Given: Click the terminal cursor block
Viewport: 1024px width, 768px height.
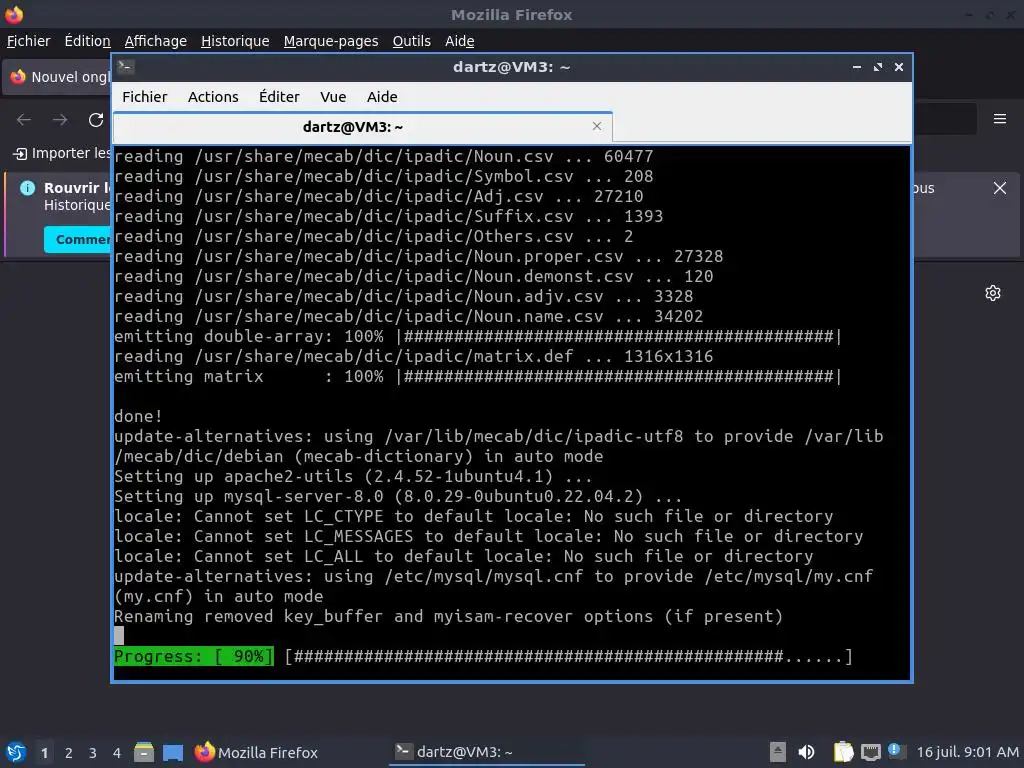Looking at the screenshot, I should [x=119, y=635].
